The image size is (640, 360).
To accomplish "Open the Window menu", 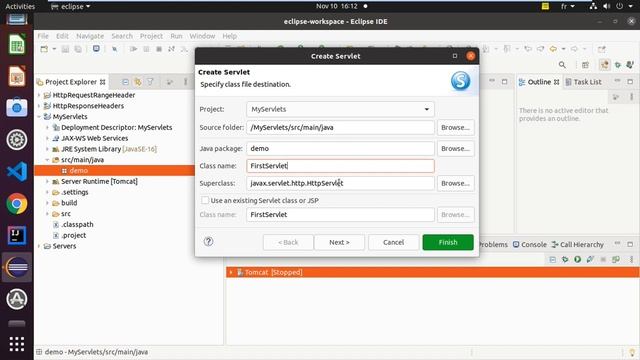I will click(x=202, y=36).
